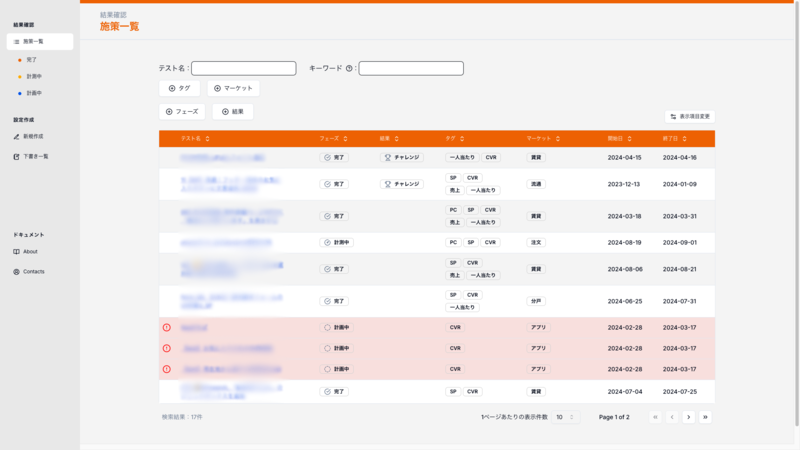Open 新規作成 in the sidebar
800x450 pixels.
tap(33, 137)
